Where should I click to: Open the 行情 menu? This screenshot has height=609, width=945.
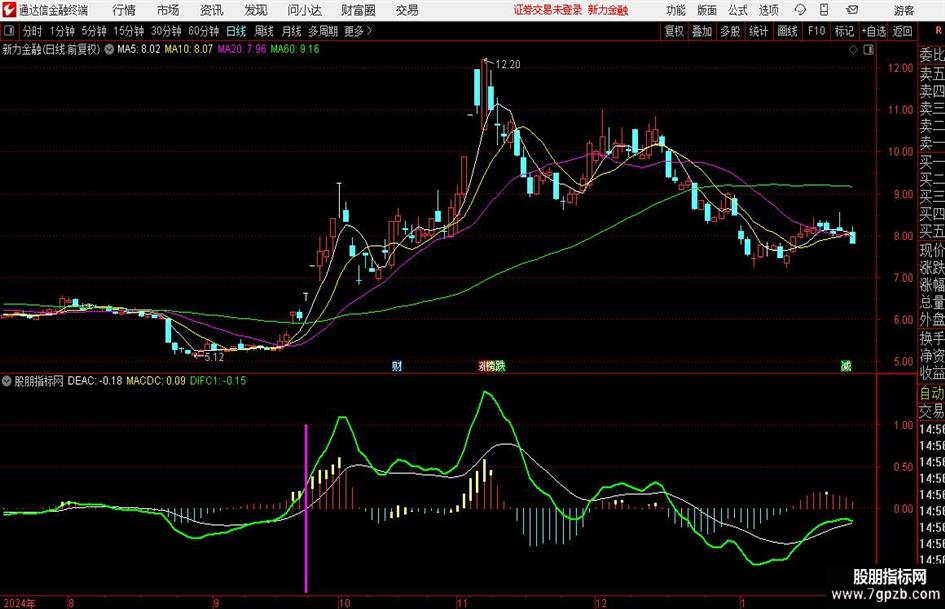[x=124, y=10]
